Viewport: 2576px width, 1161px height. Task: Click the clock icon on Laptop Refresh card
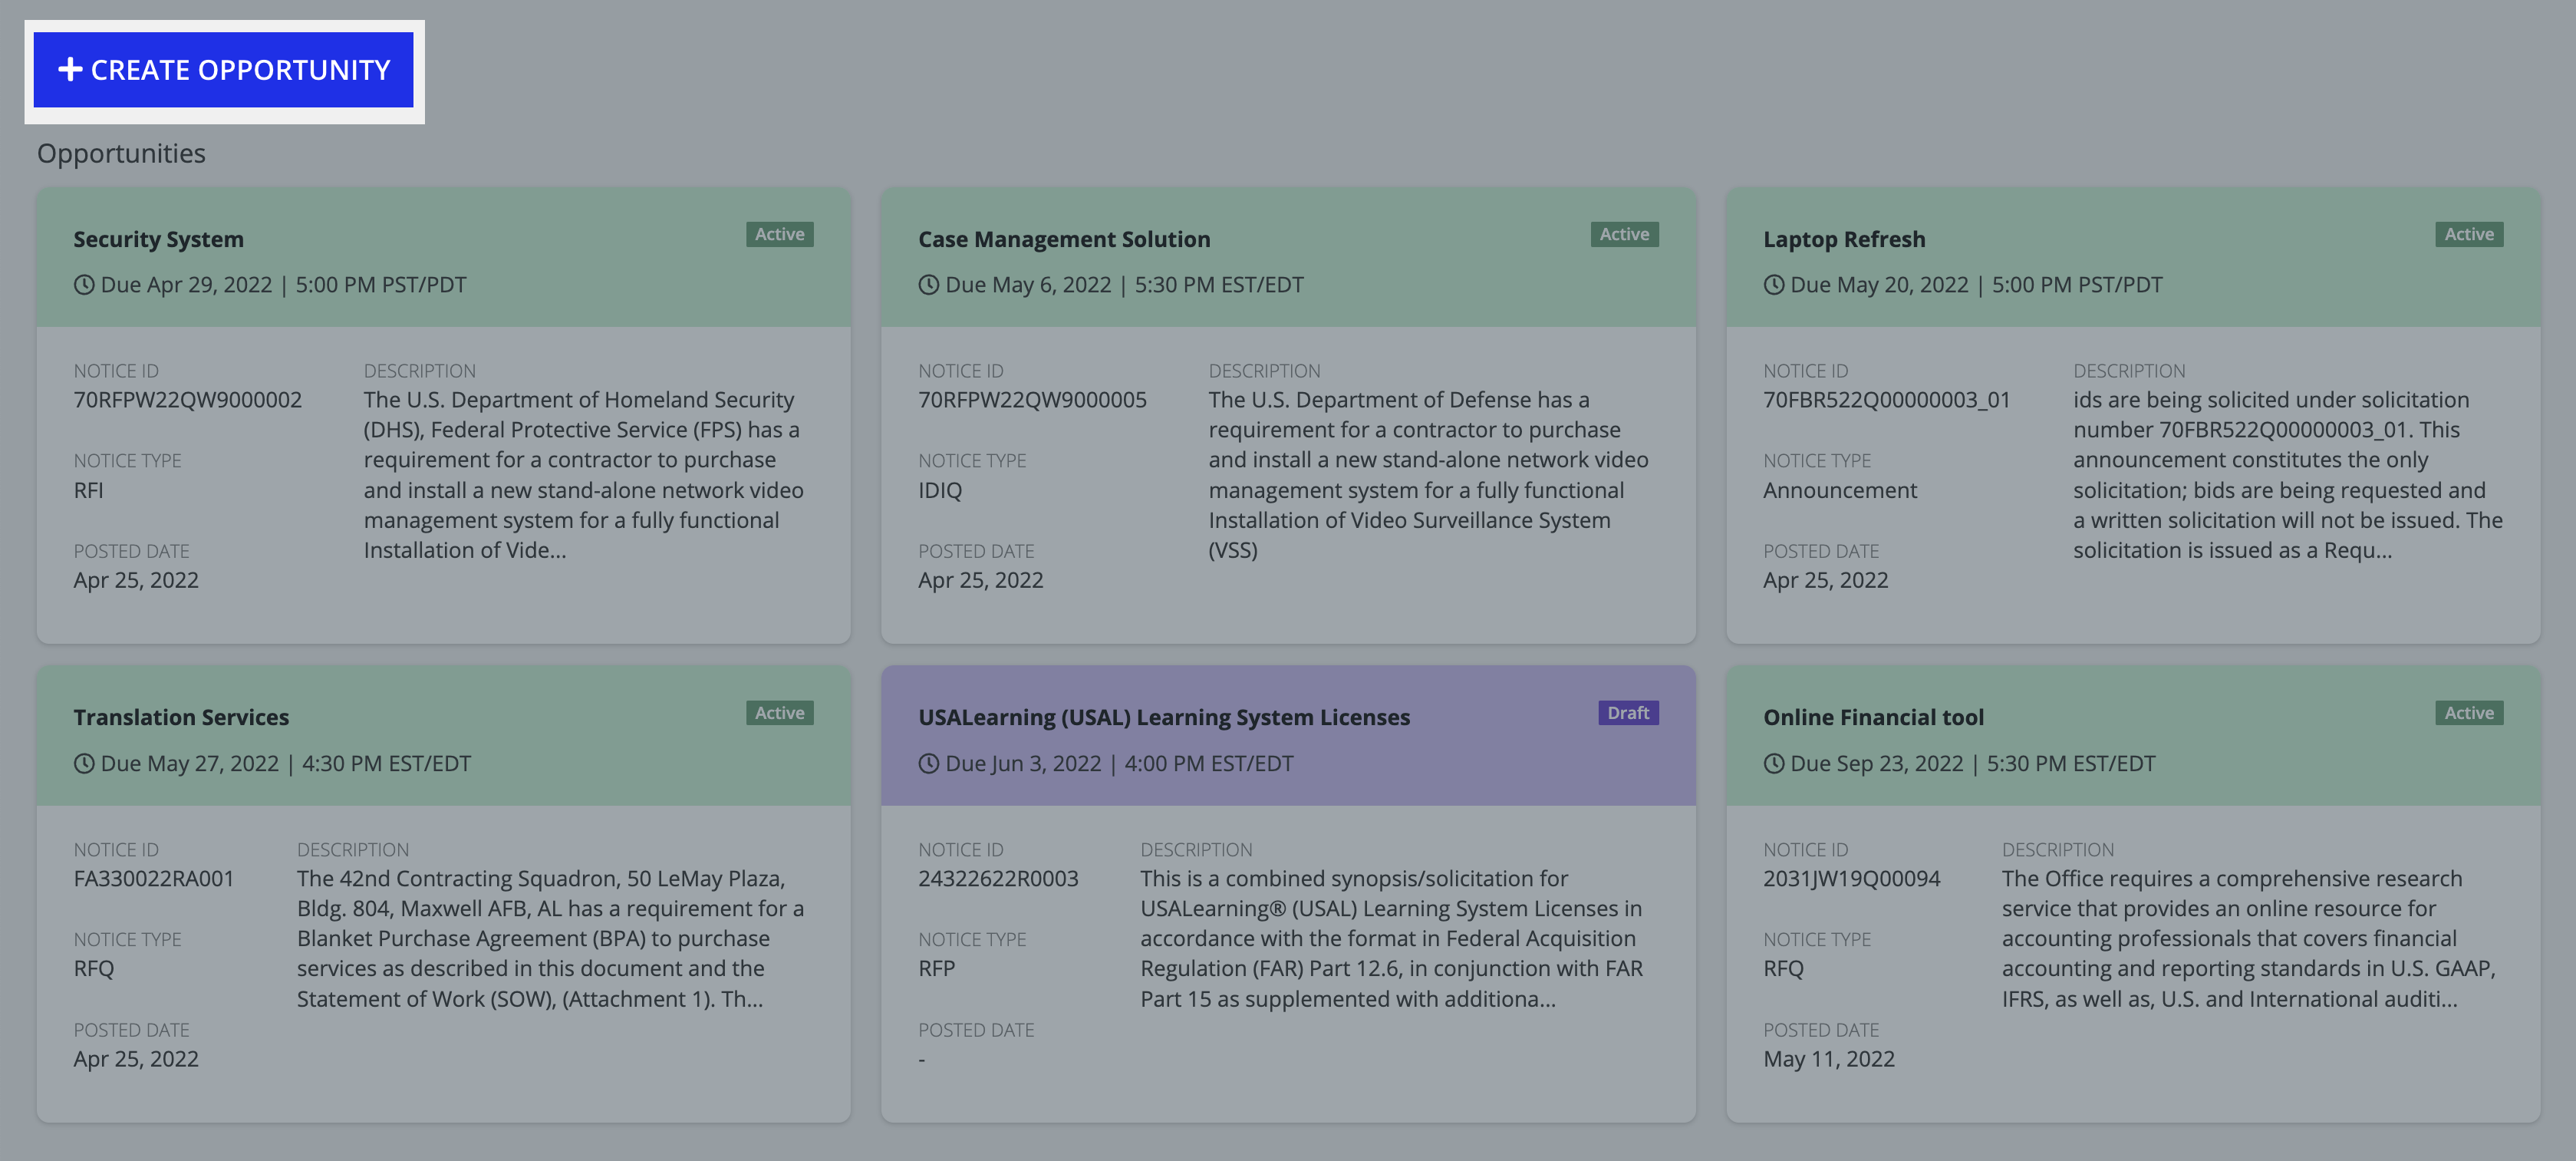pyautogui.click(x=1774, y=285)
